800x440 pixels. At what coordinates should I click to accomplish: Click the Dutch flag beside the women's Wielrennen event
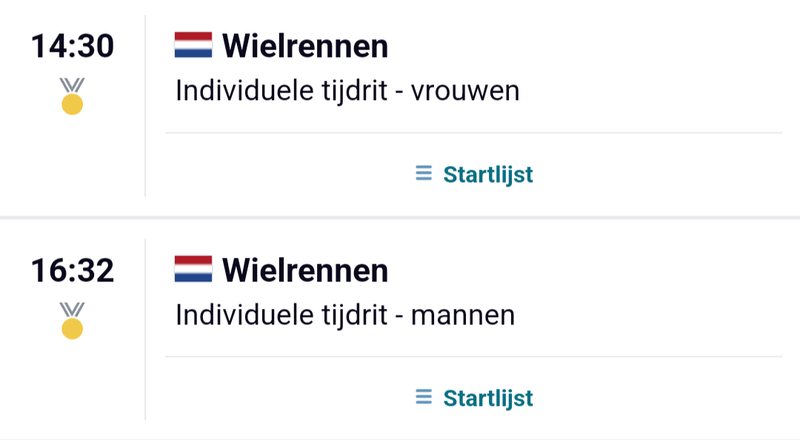pyautogui.click(x=193, y=46)
